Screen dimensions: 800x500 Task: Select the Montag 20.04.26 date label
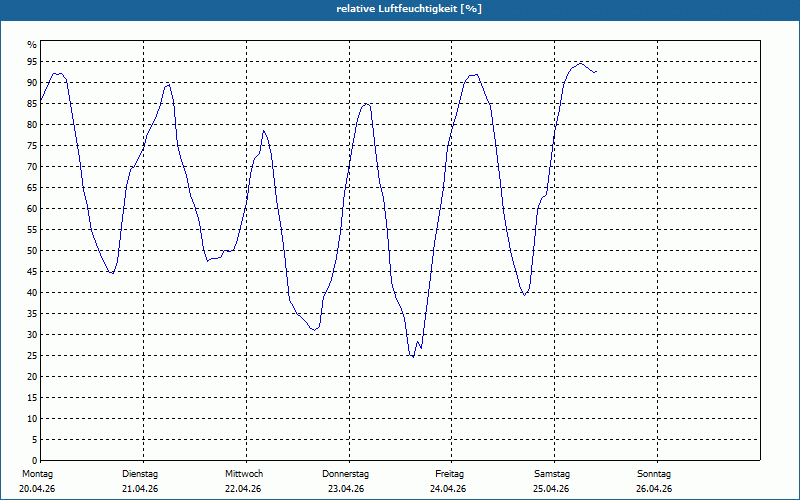click(x=37, y=481)
